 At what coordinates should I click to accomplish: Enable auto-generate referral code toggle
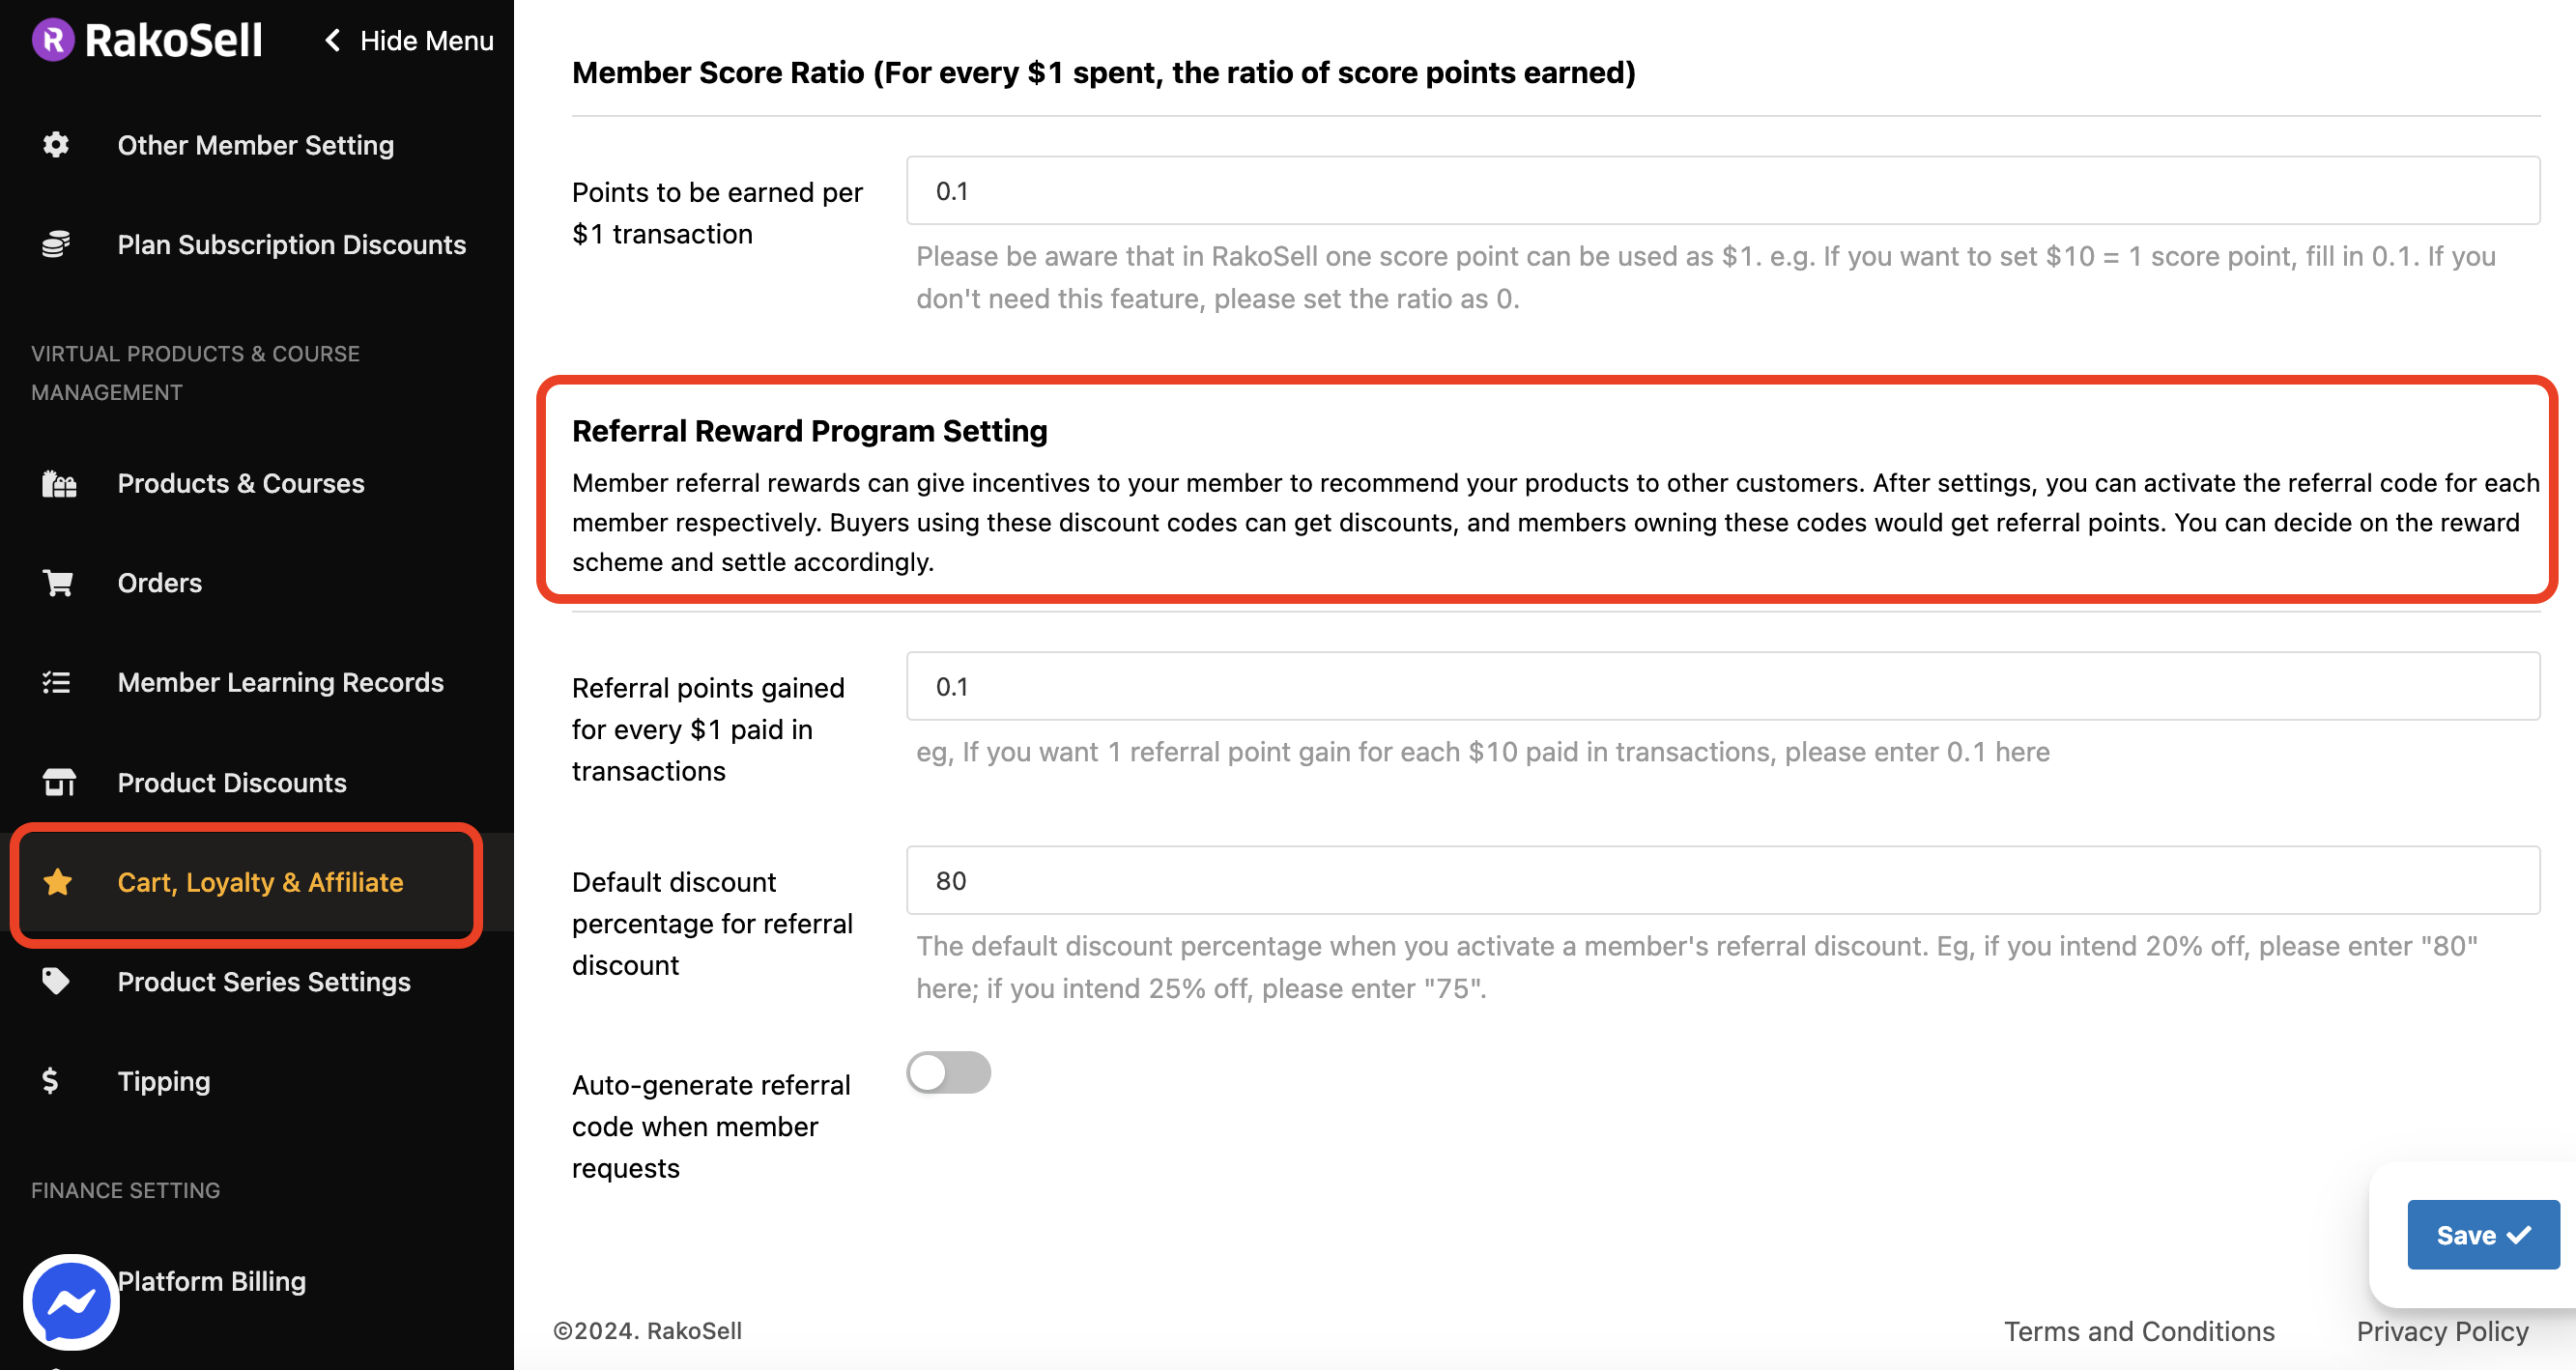point(948,1073)
